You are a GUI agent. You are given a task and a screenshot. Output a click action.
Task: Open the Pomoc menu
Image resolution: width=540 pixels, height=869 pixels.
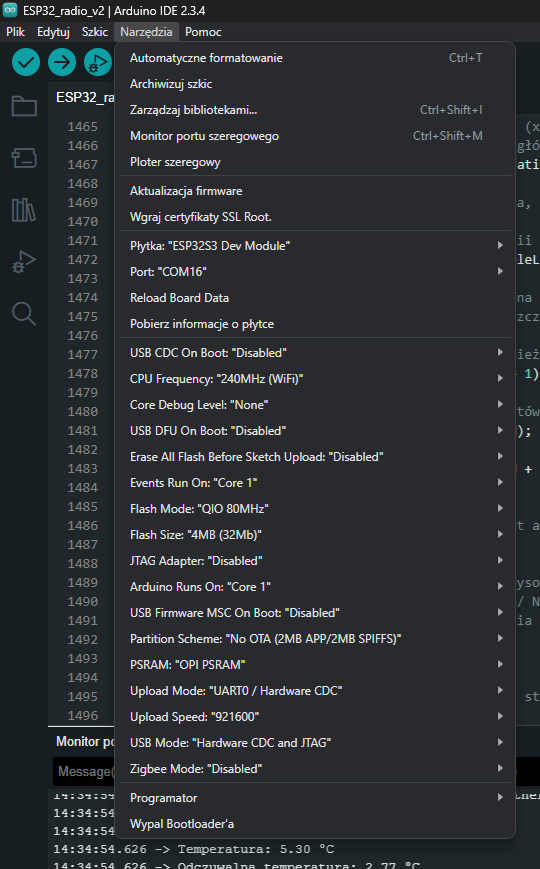[203, 32]
